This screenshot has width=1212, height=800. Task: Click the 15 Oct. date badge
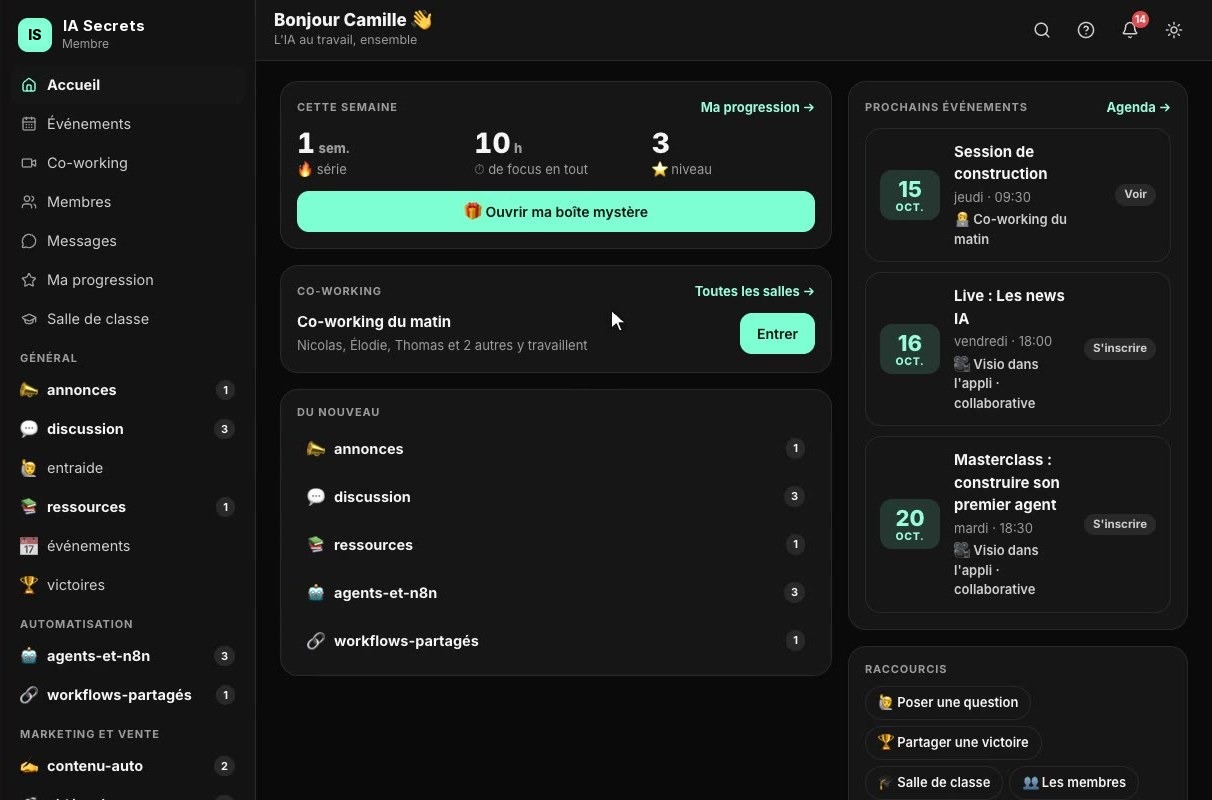pyautogui.click(x=910, y=195)
